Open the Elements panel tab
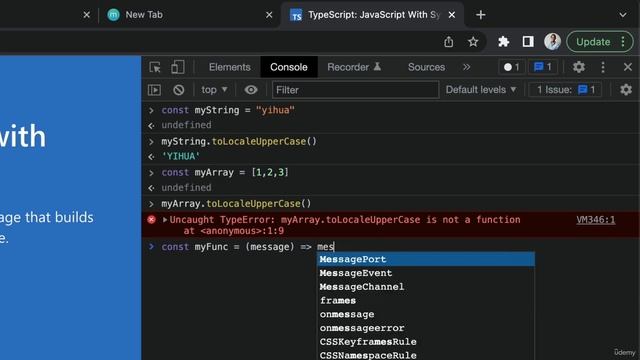The height and width of the screenshot is (360, 640). click(x=230, y=67)
